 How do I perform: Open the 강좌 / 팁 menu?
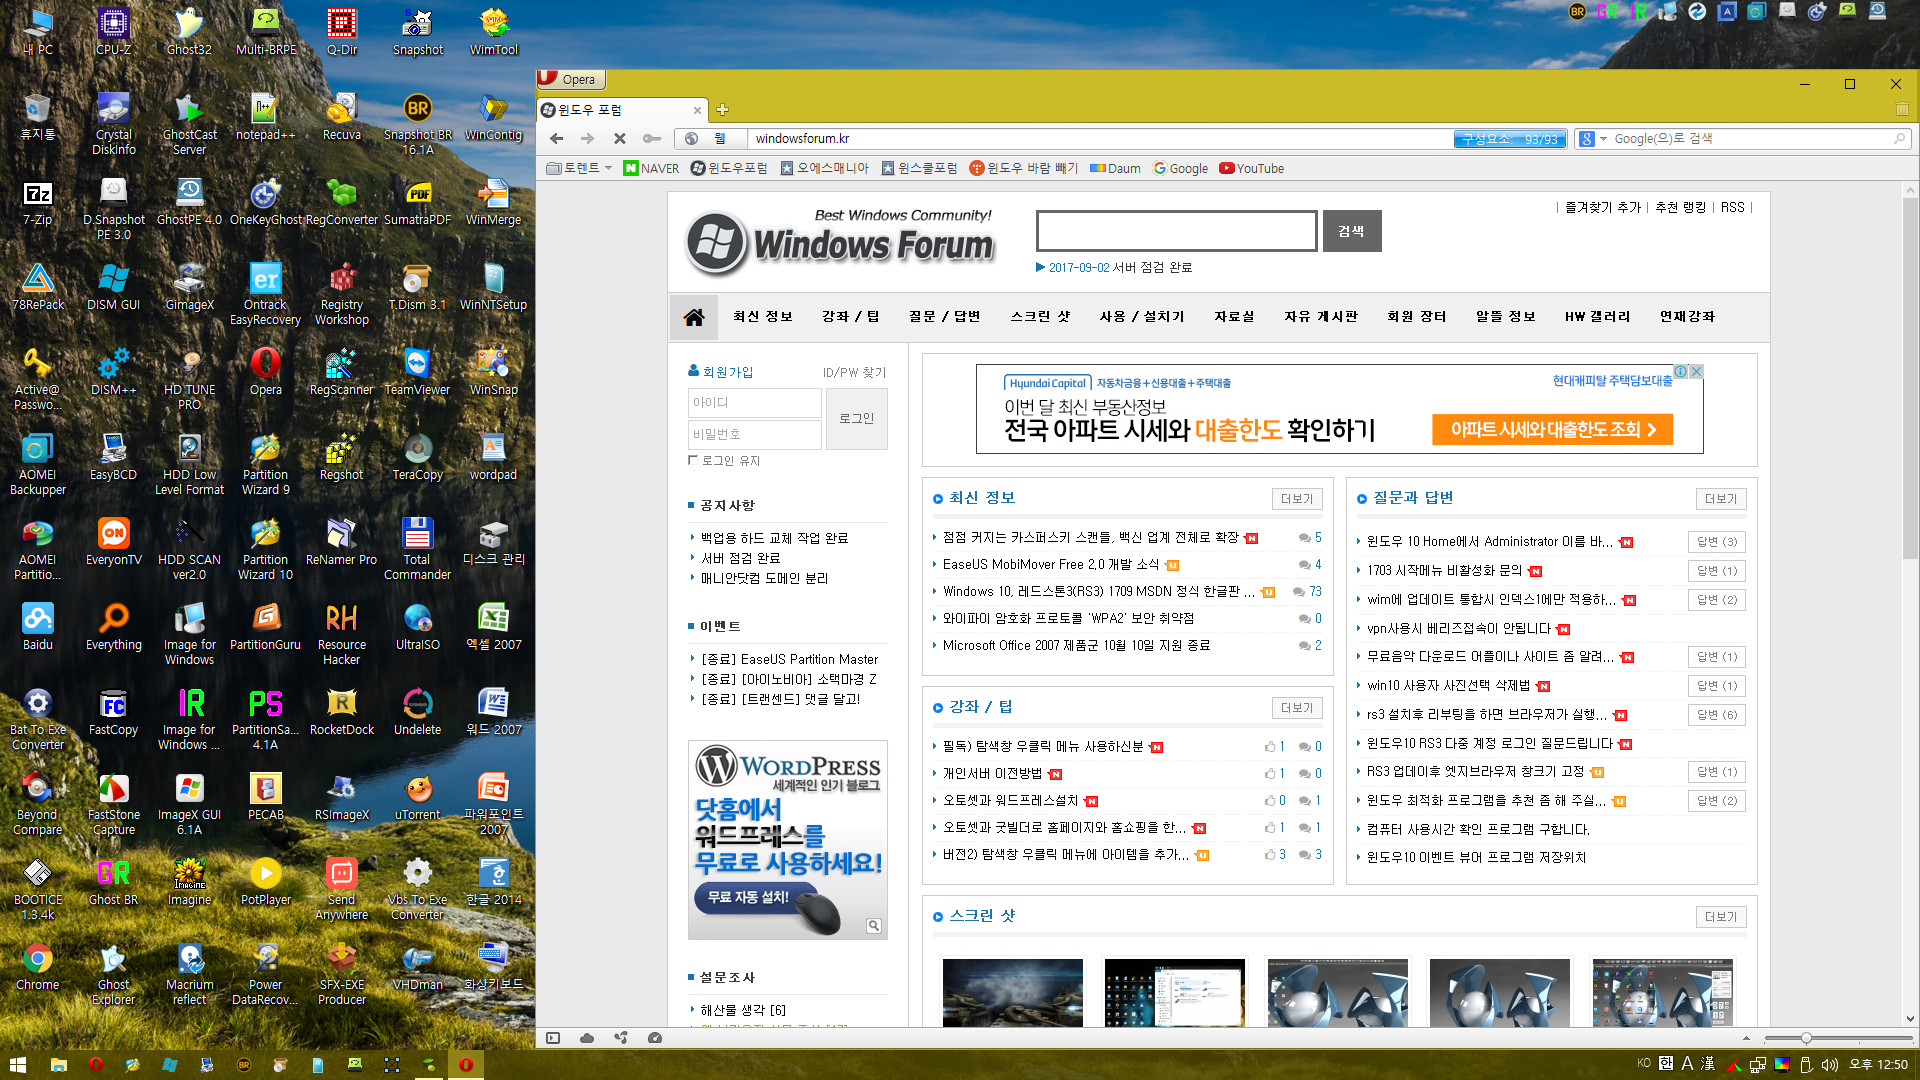point(850,317)
